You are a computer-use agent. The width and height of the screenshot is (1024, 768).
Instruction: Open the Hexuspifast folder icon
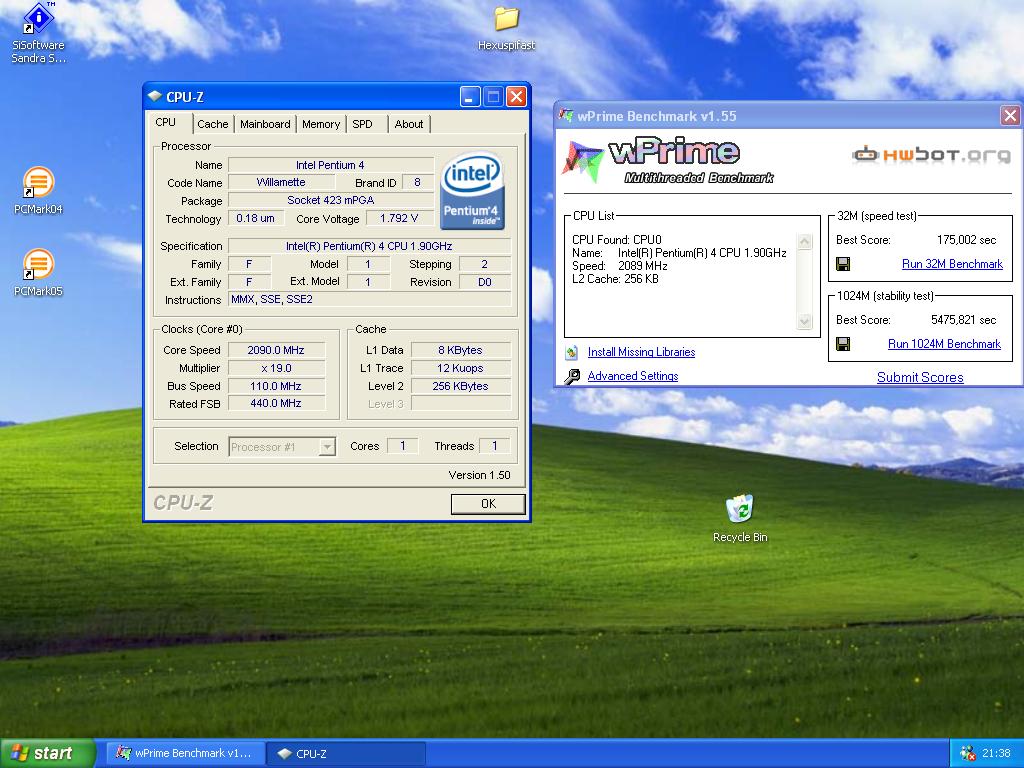506,29
